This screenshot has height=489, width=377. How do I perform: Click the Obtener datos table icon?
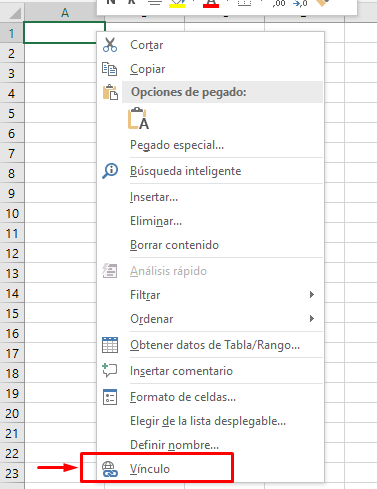point(110,345)
